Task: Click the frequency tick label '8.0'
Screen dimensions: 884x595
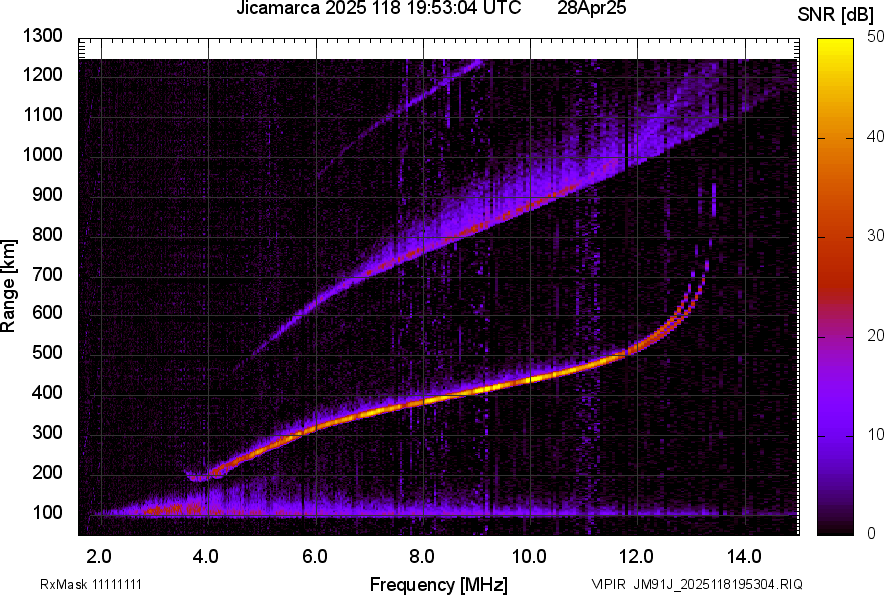Action: 421,557
